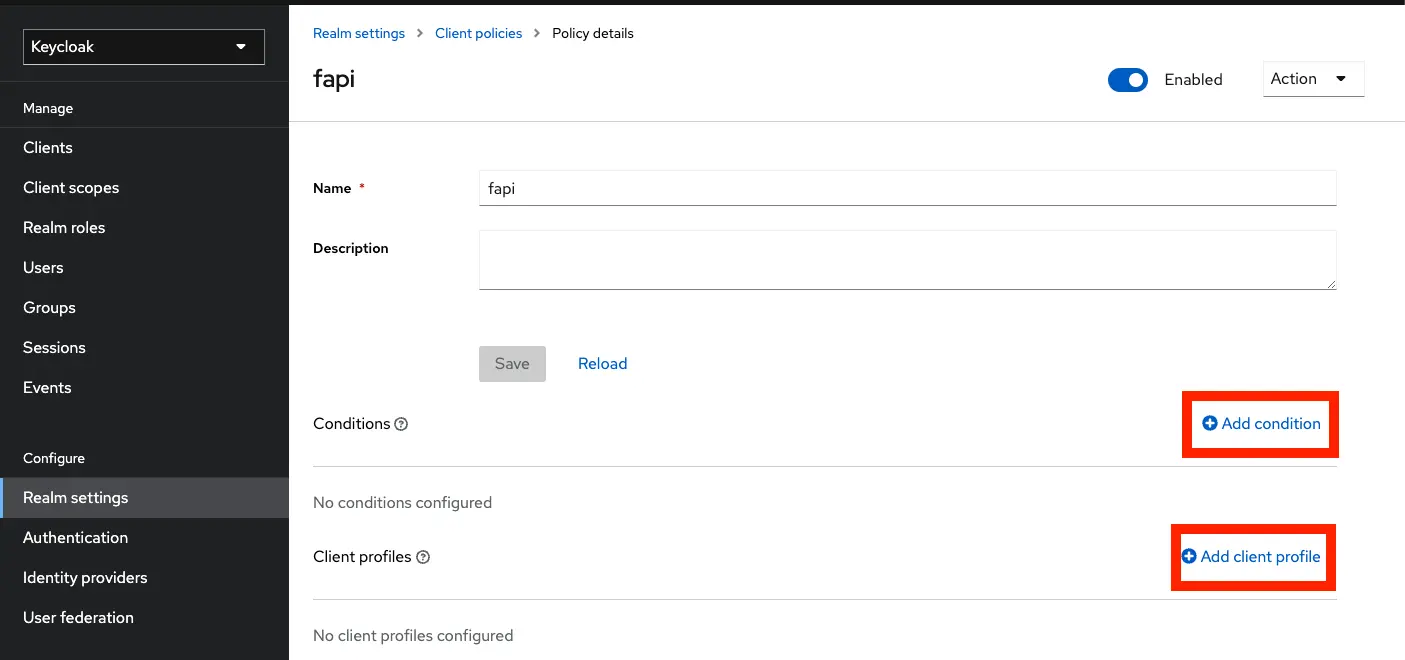
Task: Select Realm settings in the sidebar
Action: pyautogui.click(x=76, y=497)
